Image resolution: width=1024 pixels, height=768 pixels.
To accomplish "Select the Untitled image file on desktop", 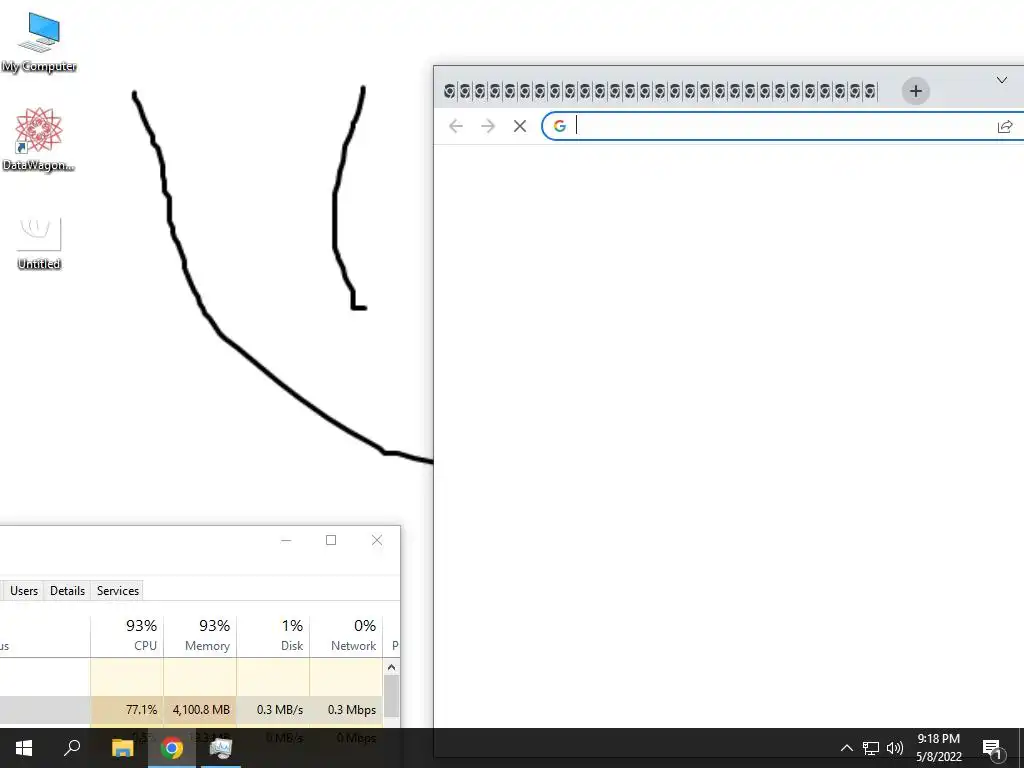I will click(39, 243).
